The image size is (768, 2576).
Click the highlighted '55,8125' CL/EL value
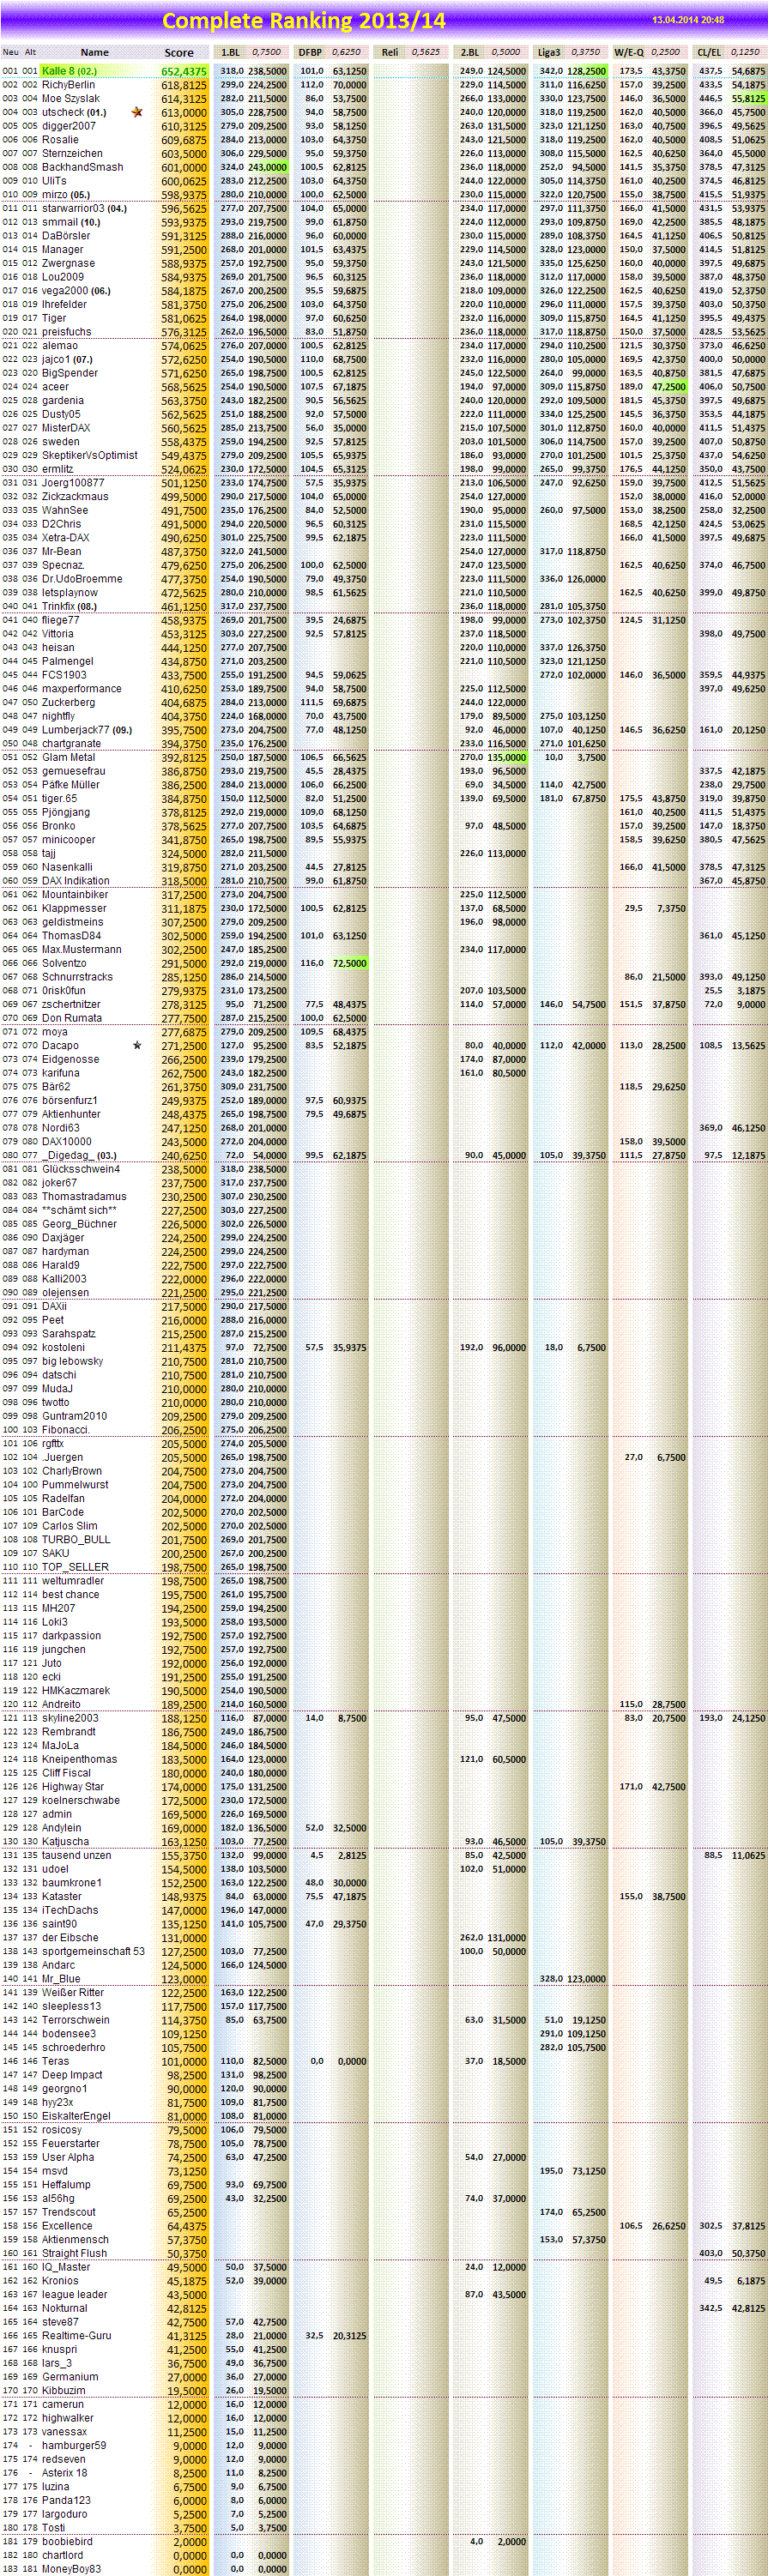click(748, 99)
